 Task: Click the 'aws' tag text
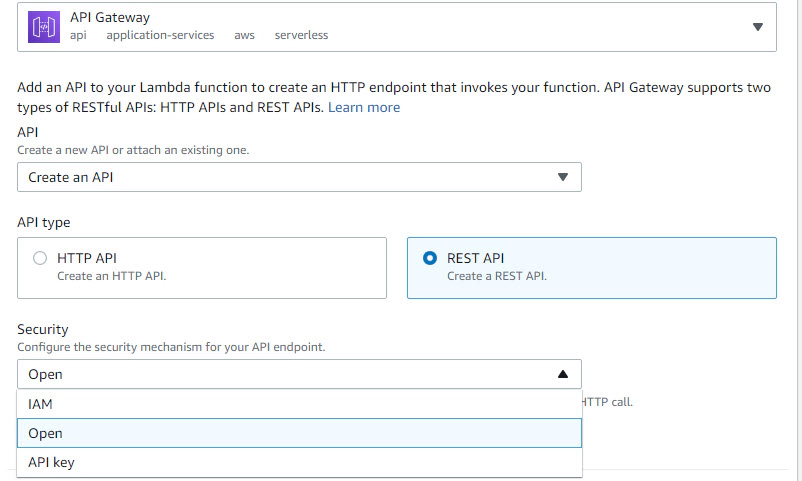244,35
